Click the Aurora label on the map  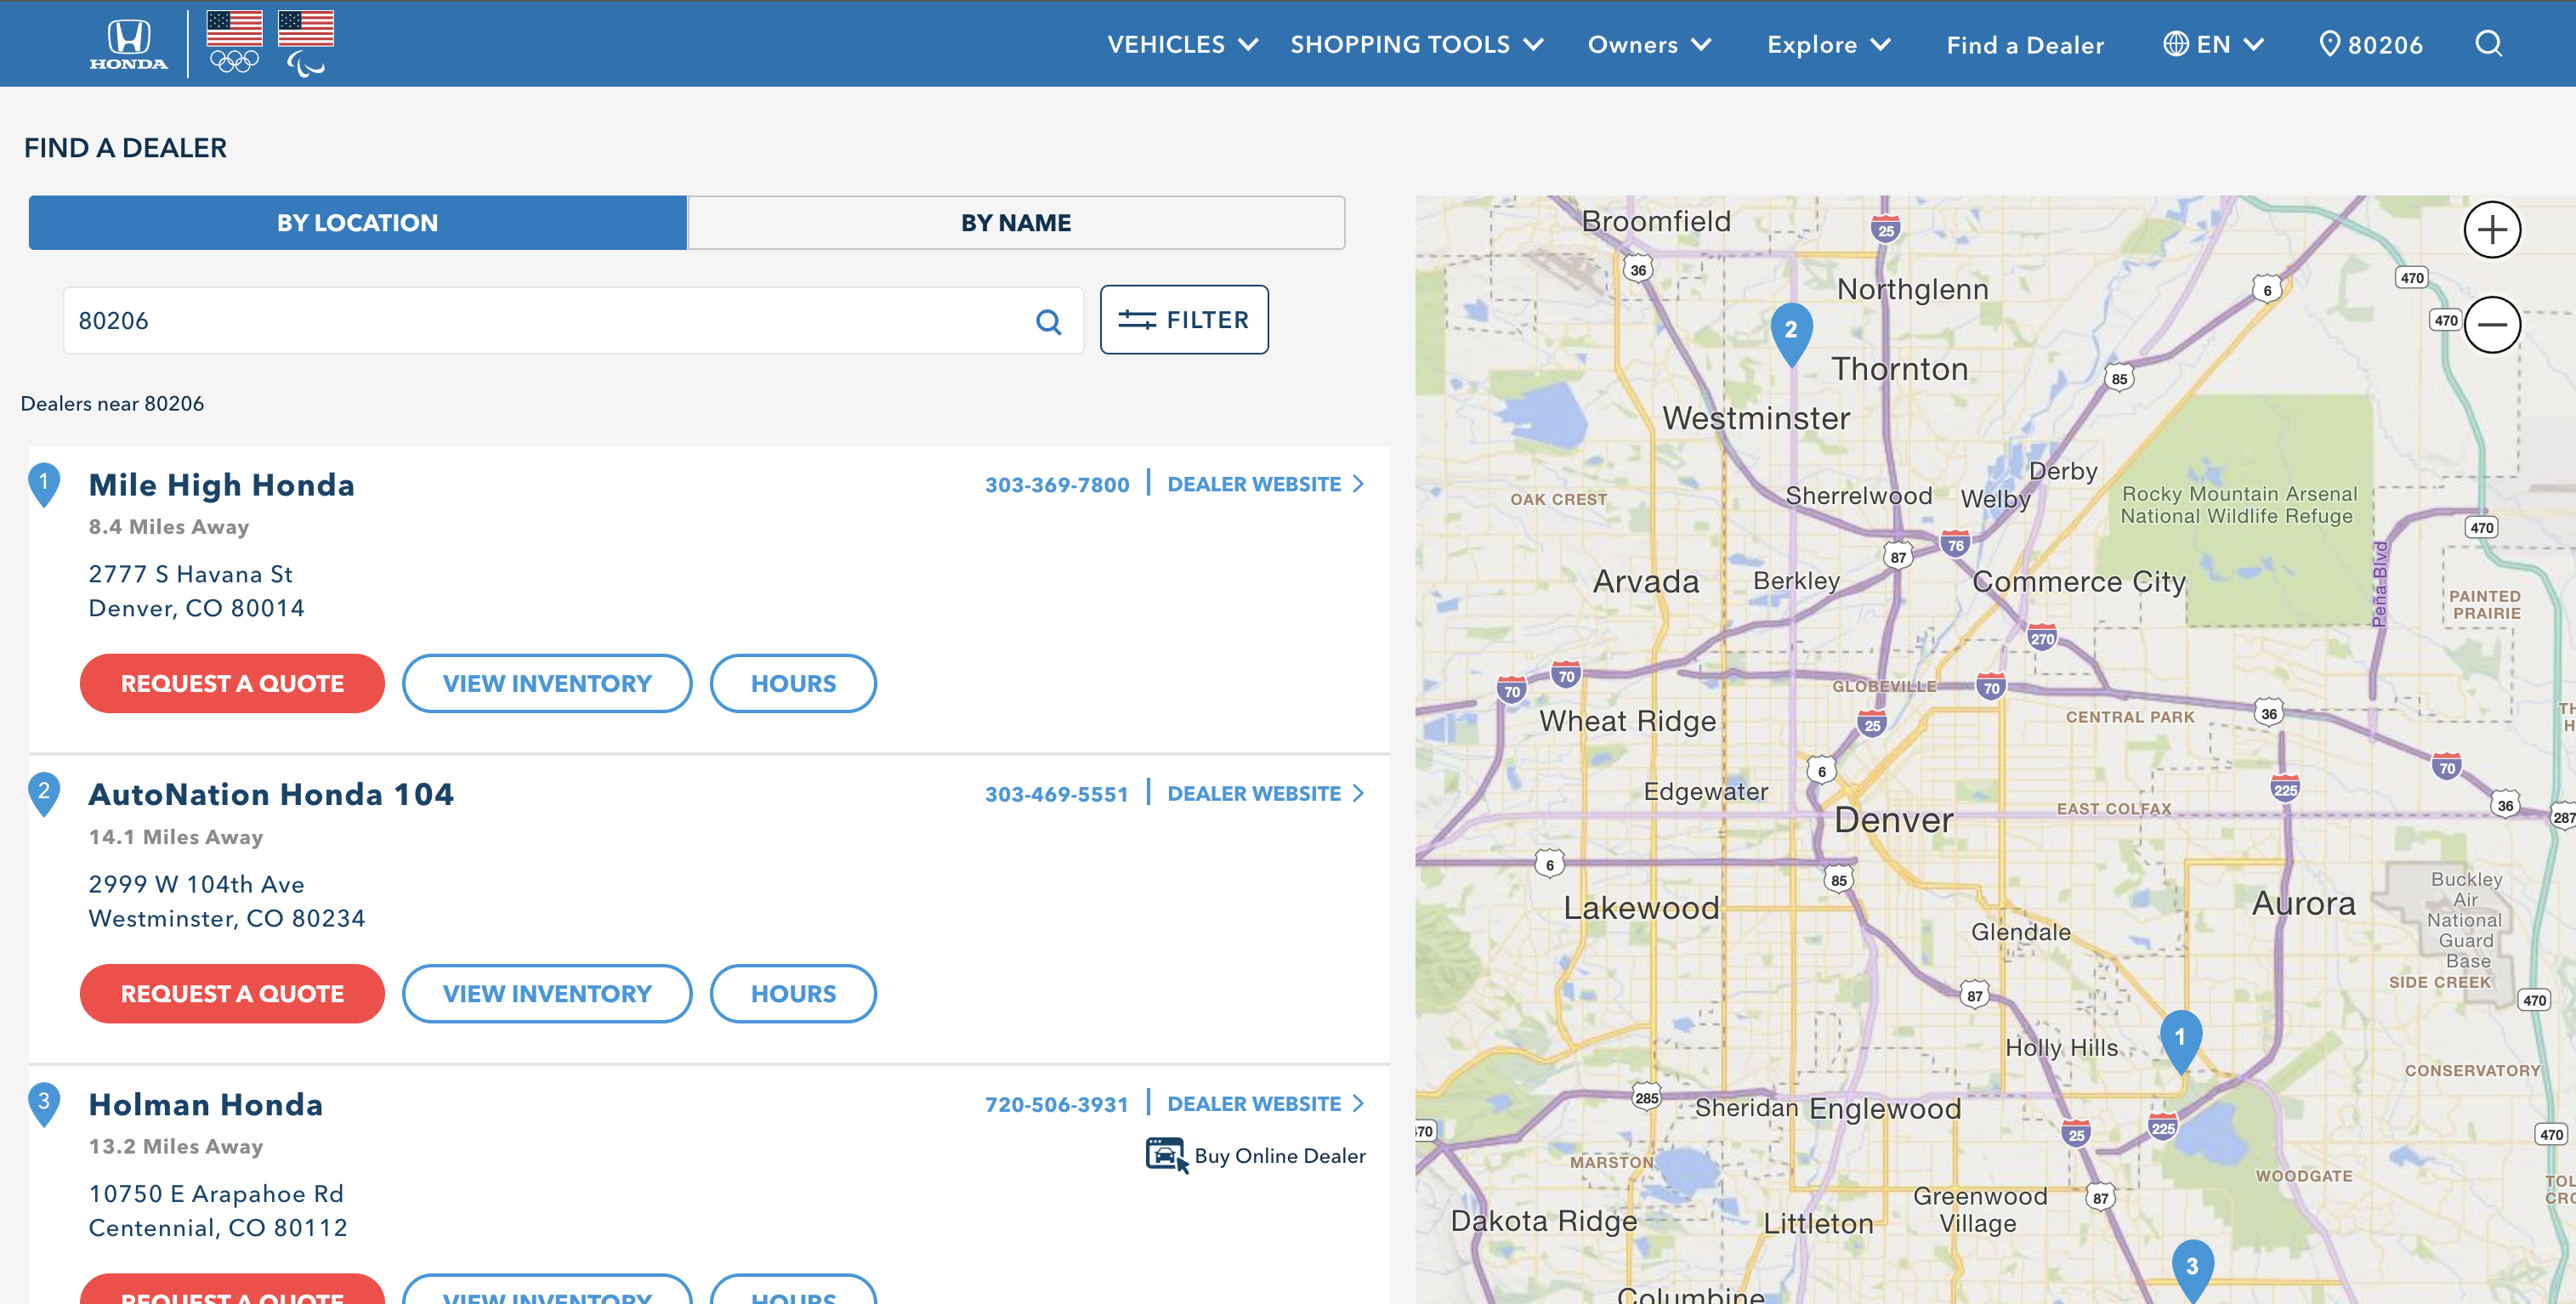point(2303,904)
